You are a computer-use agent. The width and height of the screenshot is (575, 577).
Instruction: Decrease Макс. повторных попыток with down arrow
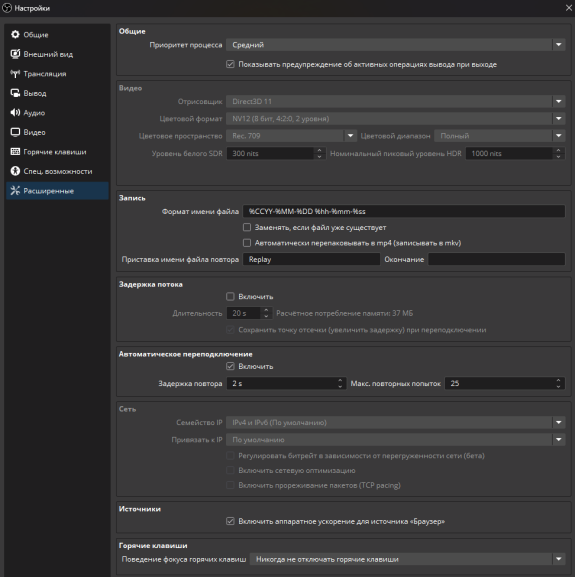click(558, 386)
